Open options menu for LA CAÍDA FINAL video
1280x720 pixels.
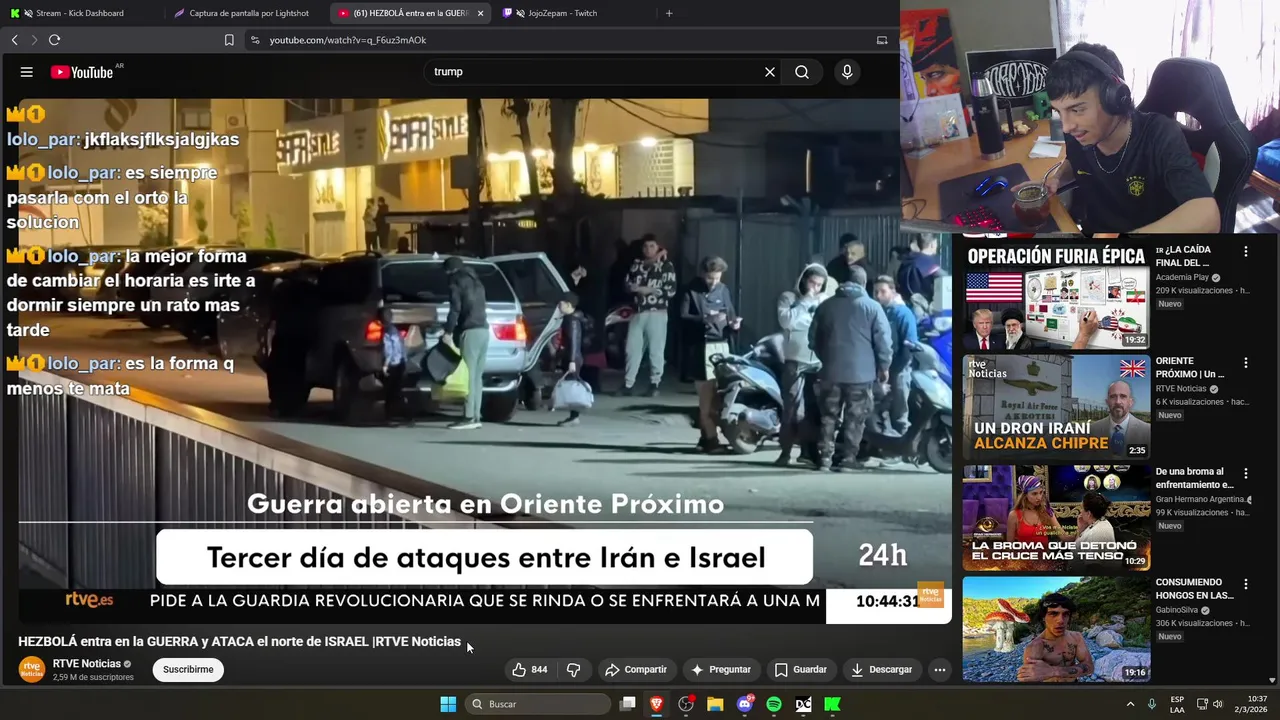(1246, 252)
